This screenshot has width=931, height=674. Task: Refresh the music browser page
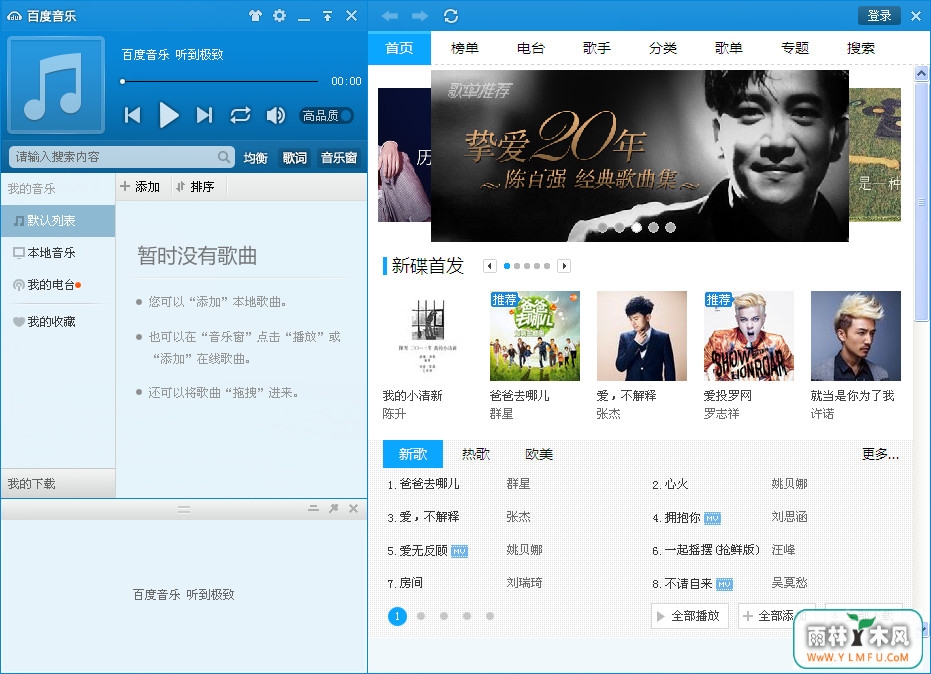click(x=451, y=16)
